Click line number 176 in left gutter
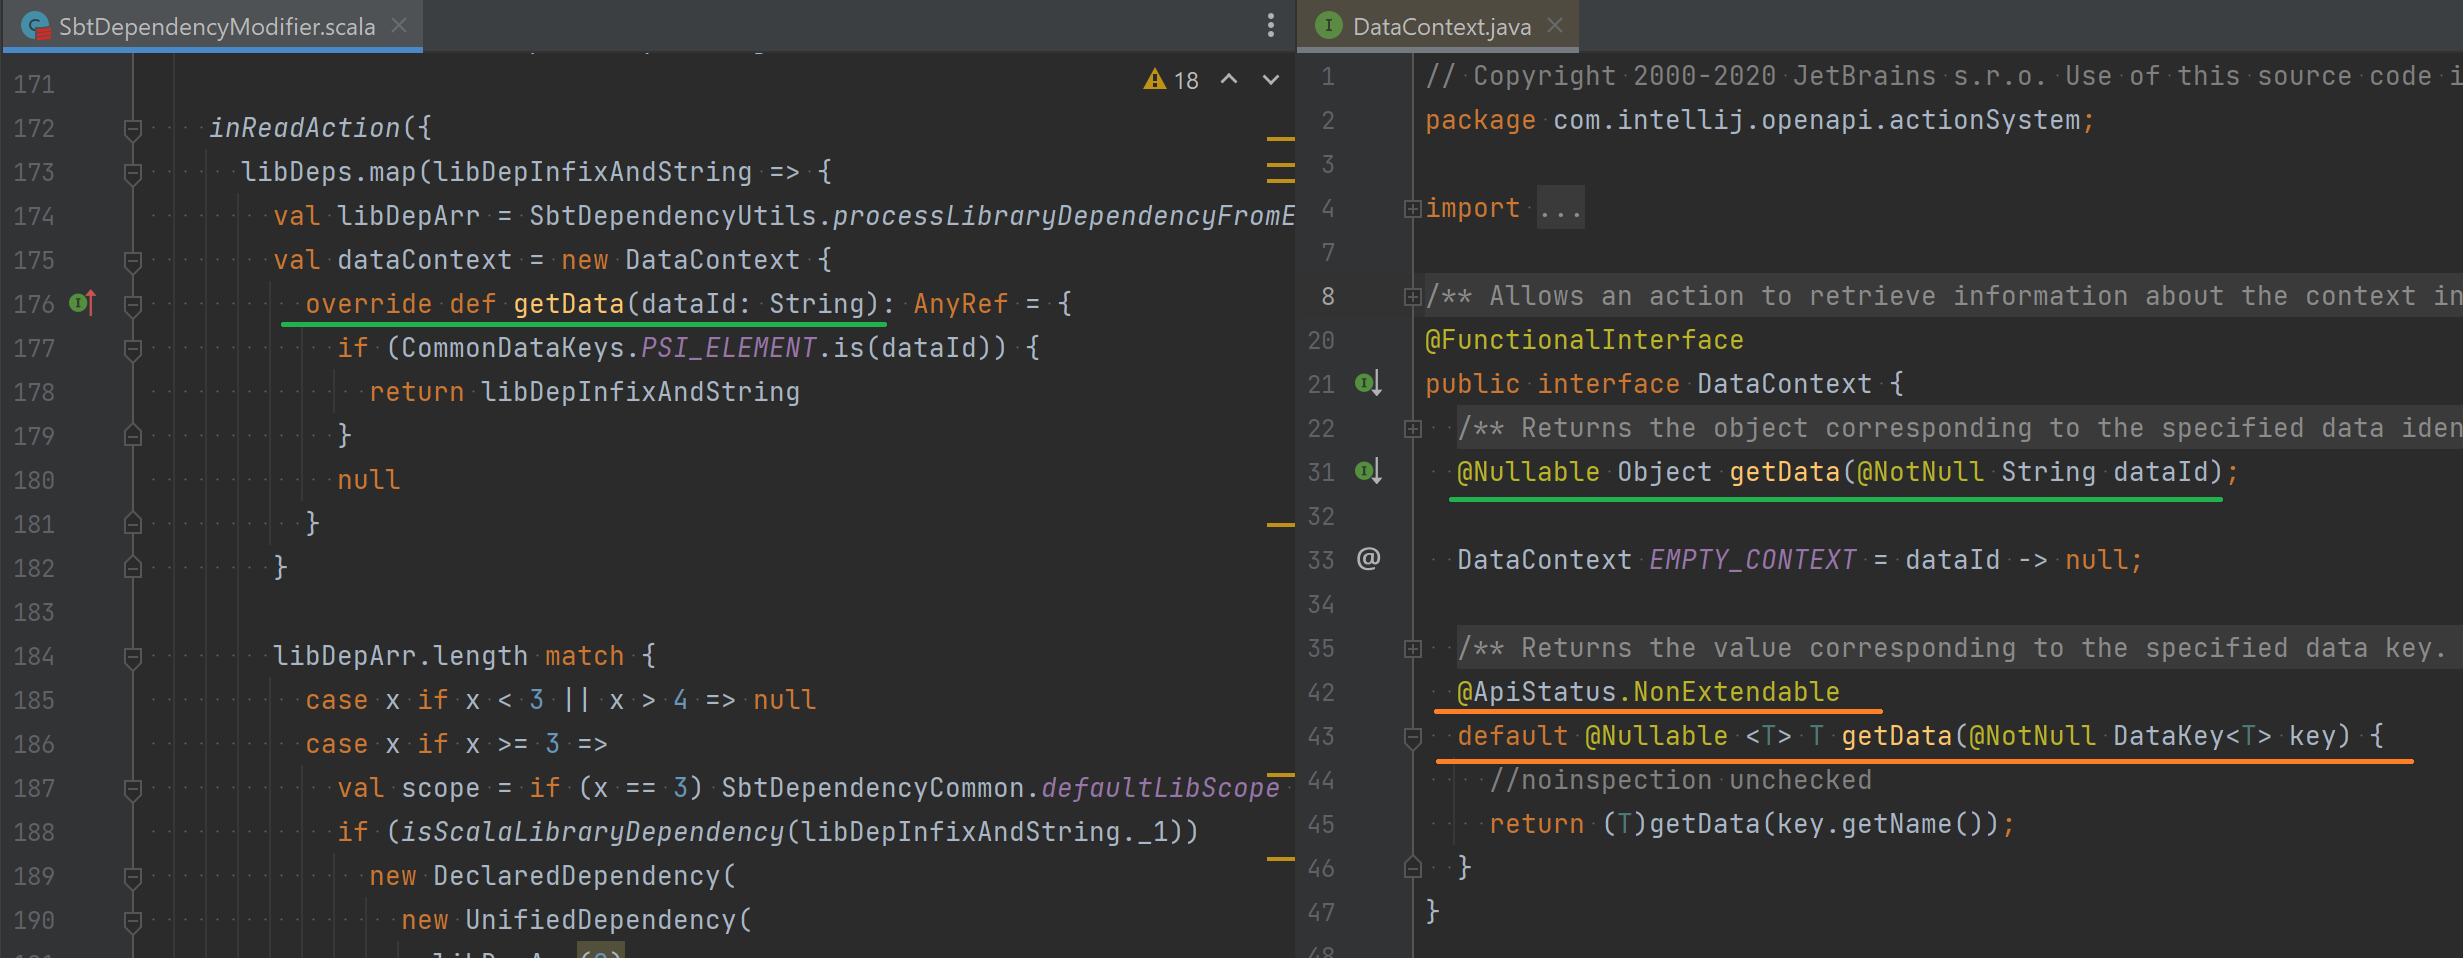2463x958 pixels. (34, 304)
